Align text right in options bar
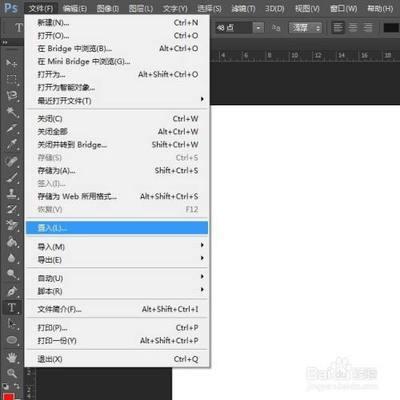 368,28
